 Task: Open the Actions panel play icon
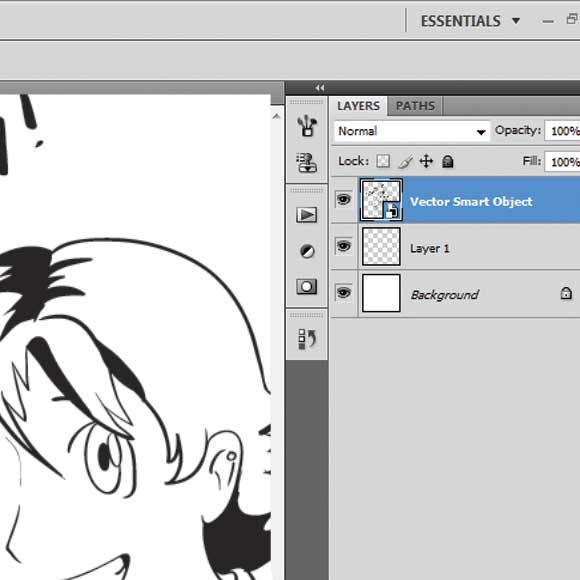pos(307,215)
